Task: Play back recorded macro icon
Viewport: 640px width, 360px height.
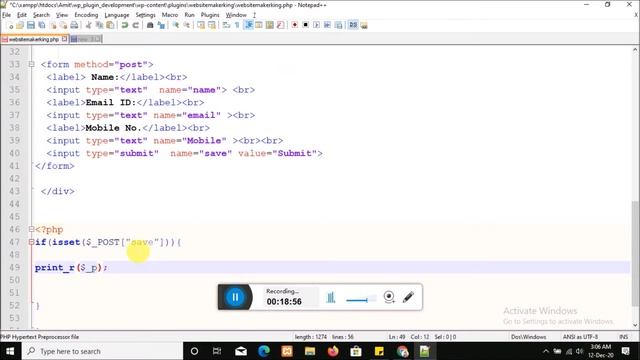Action: [x=316, y=25]
